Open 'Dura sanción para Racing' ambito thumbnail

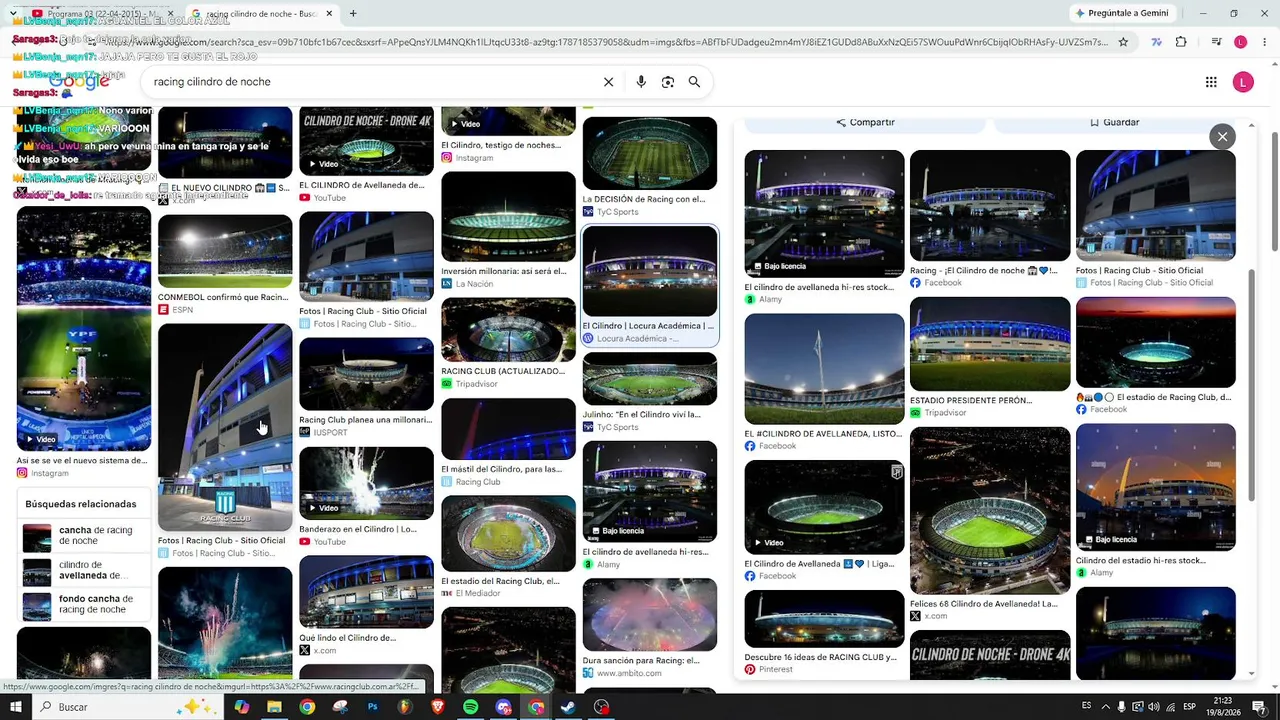[650, 615]
